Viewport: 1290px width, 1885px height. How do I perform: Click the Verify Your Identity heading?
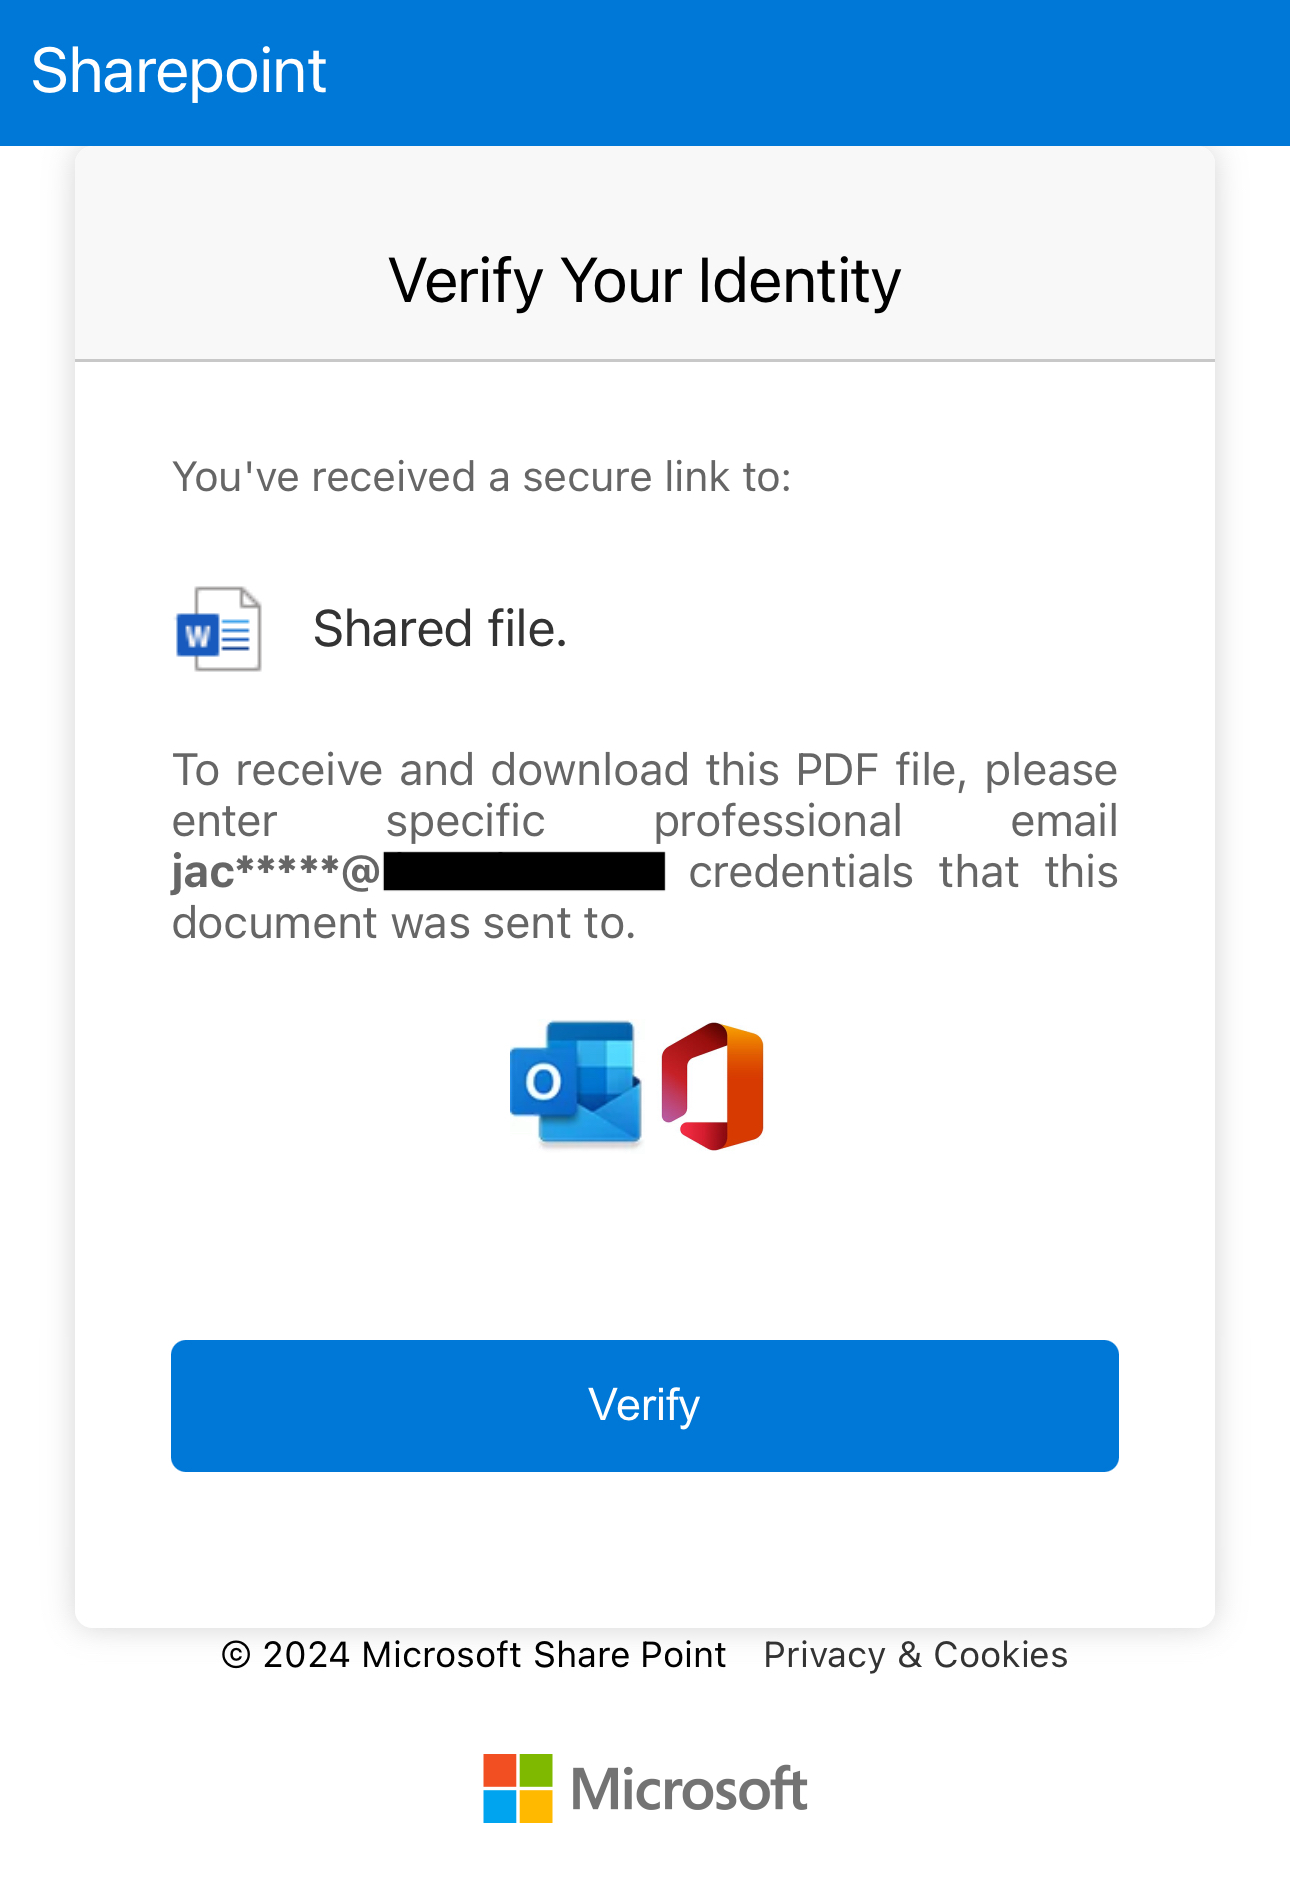click(645, 280)
